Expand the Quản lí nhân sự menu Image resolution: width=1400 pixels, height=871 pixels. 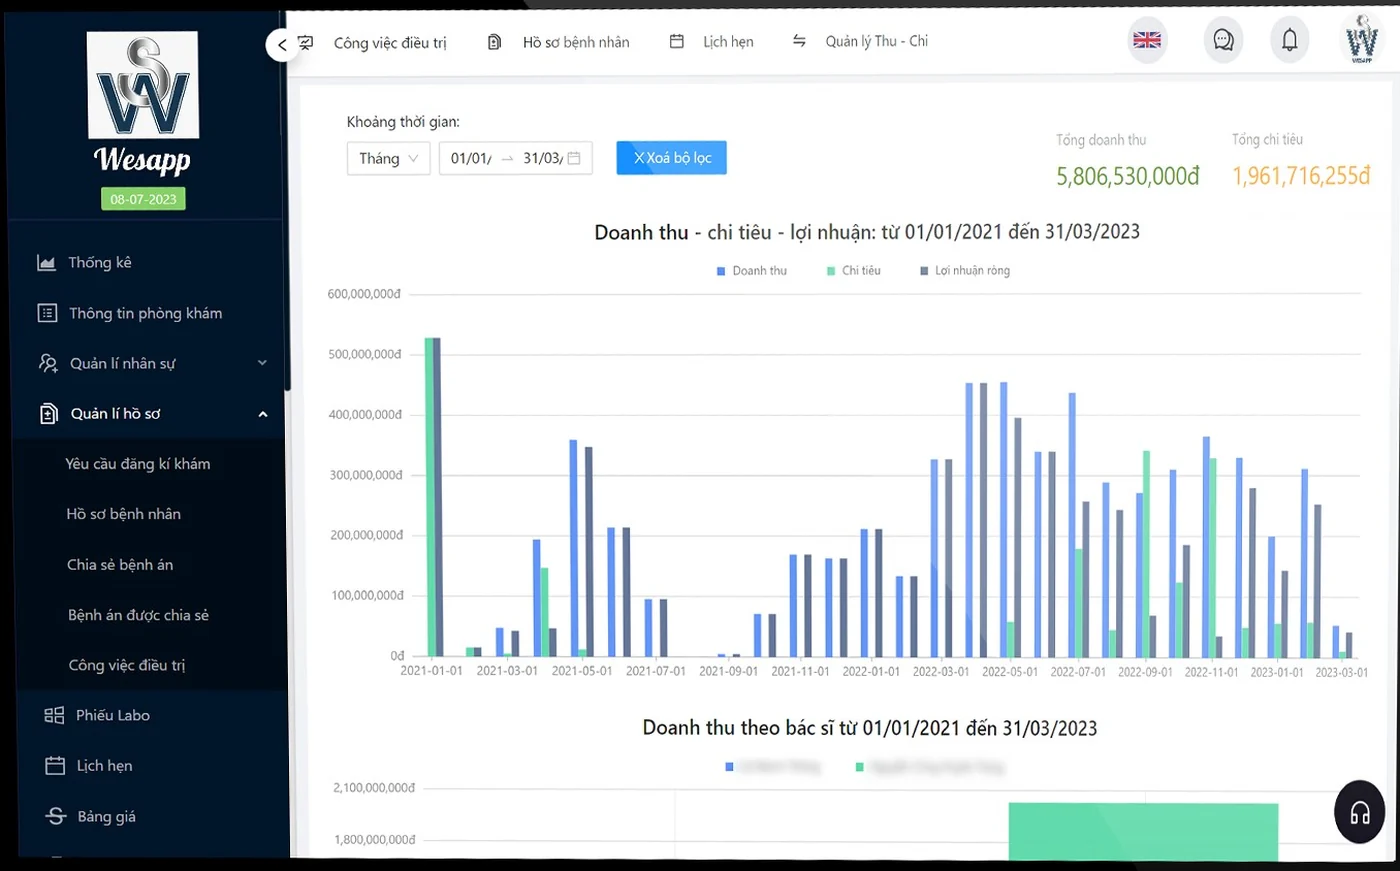point(152,363)
